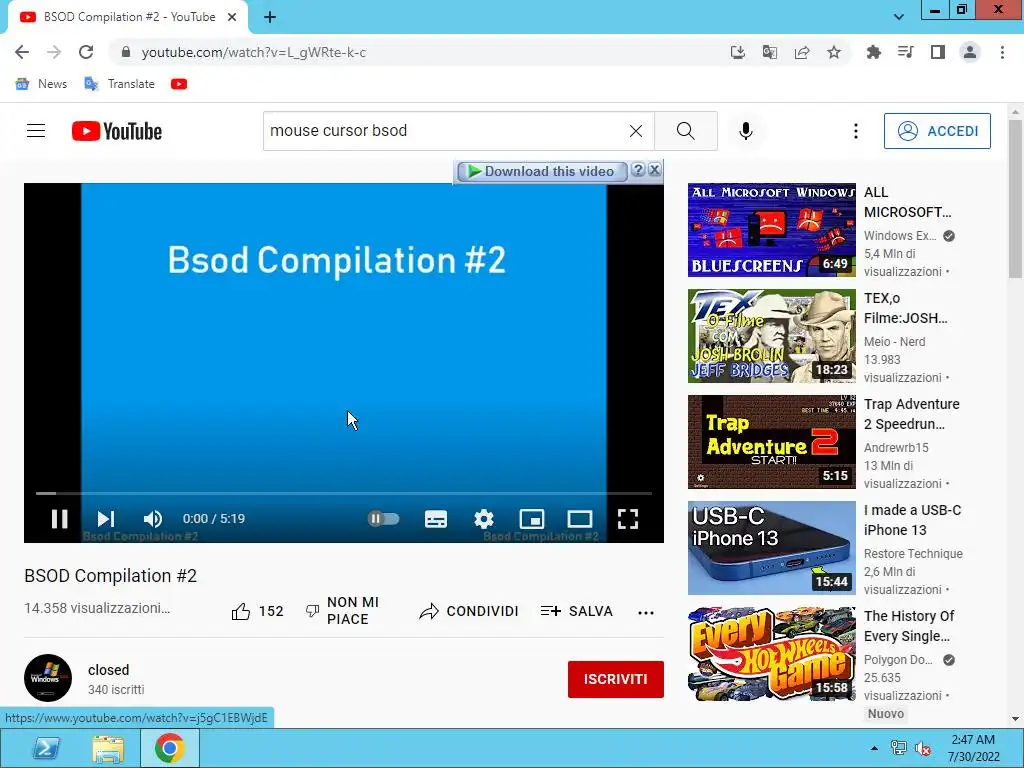Screen dimensions: 1024x768
Task: Pause the video playback
Action: pyautogui.click(x=59, y=519)
